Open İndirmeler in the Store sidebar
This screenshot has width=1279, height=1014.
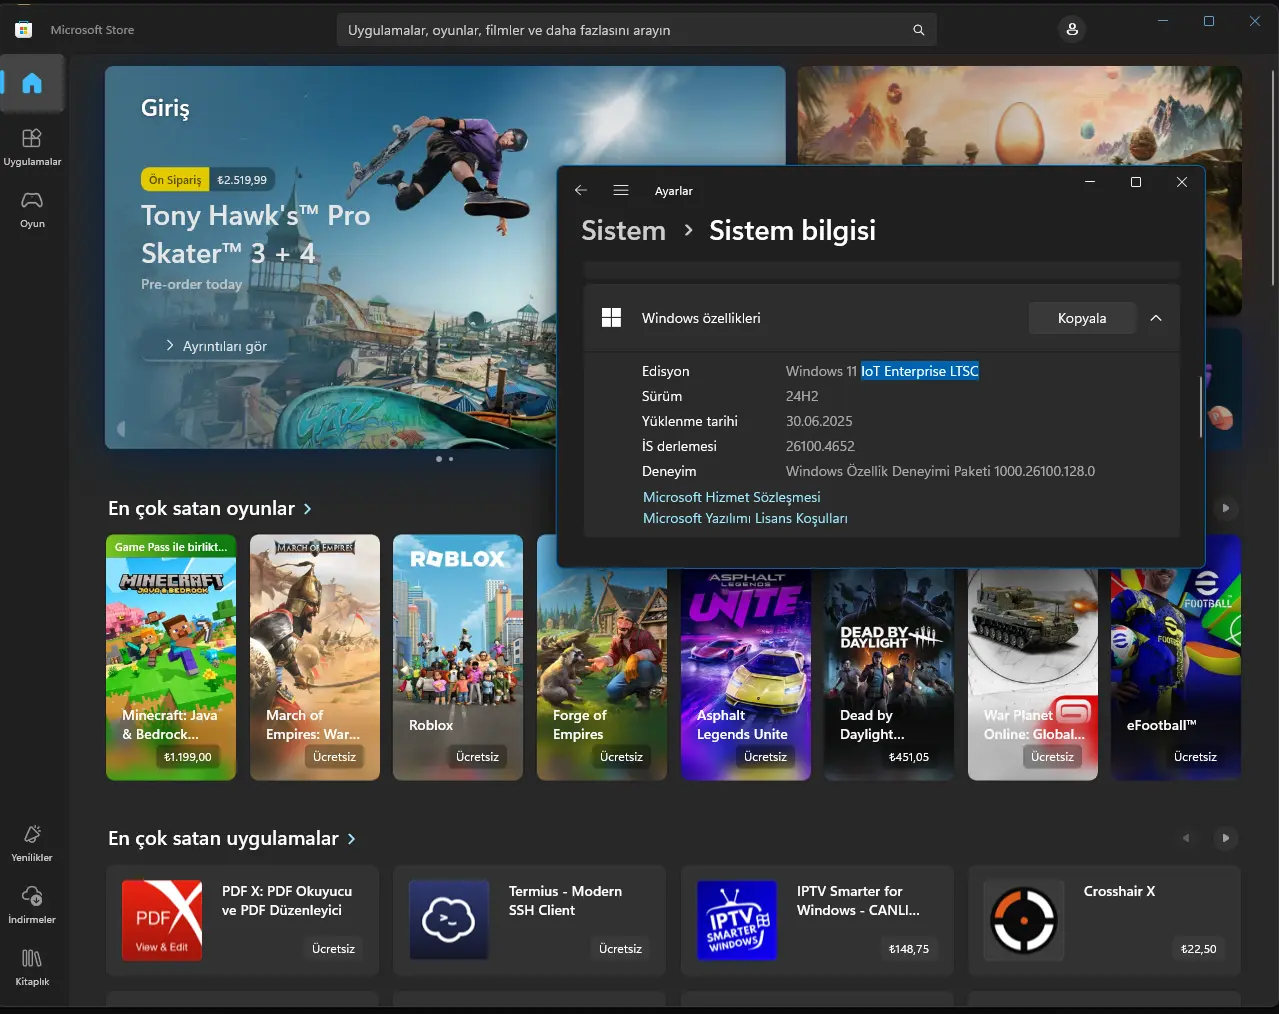tap(32, 904)
